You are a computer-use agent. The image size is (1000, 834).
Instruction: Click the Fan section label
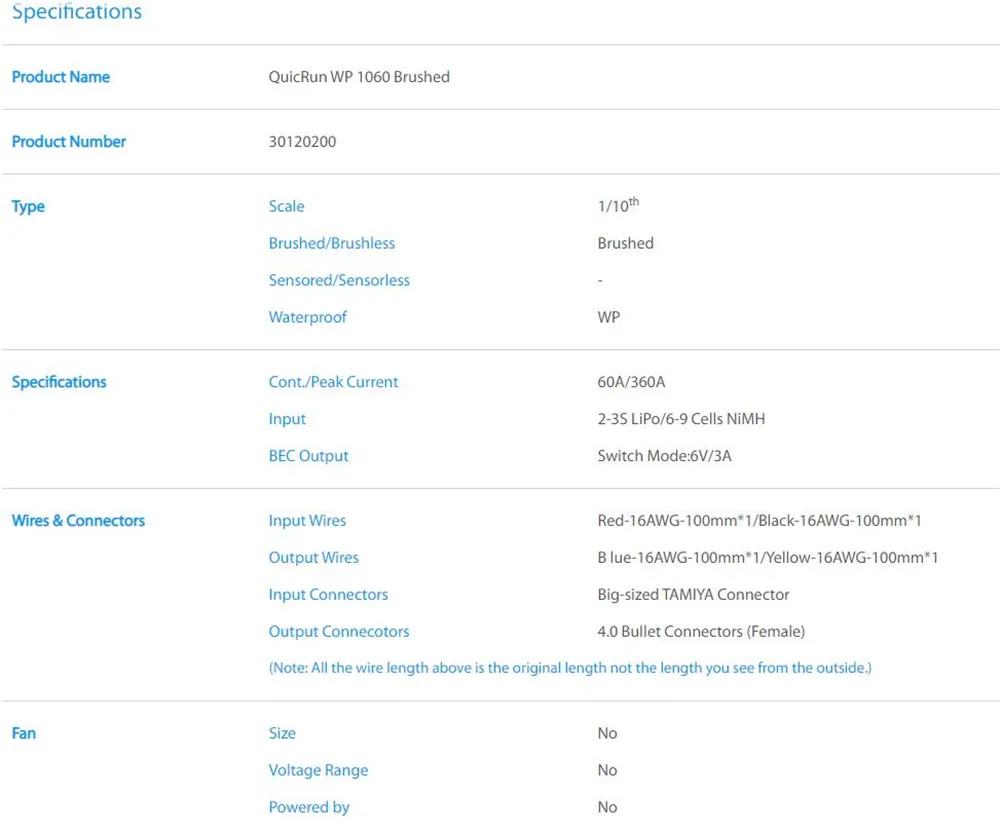pyautogui.click(x=24, y=734)
